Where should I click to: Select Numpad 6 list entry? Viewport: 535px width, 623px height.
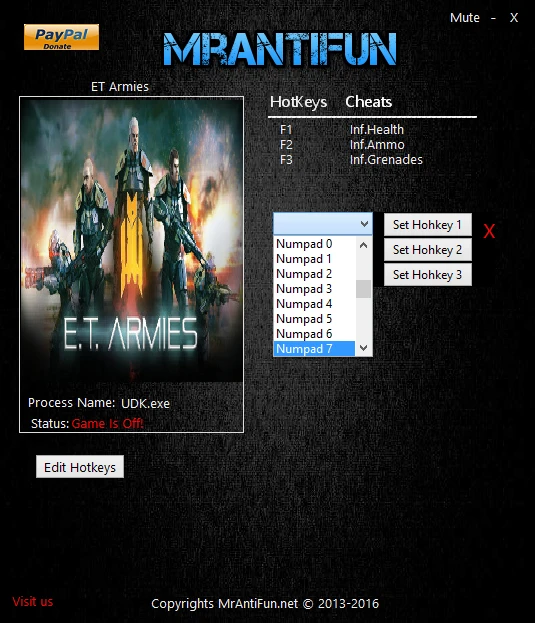pos(314,334)
